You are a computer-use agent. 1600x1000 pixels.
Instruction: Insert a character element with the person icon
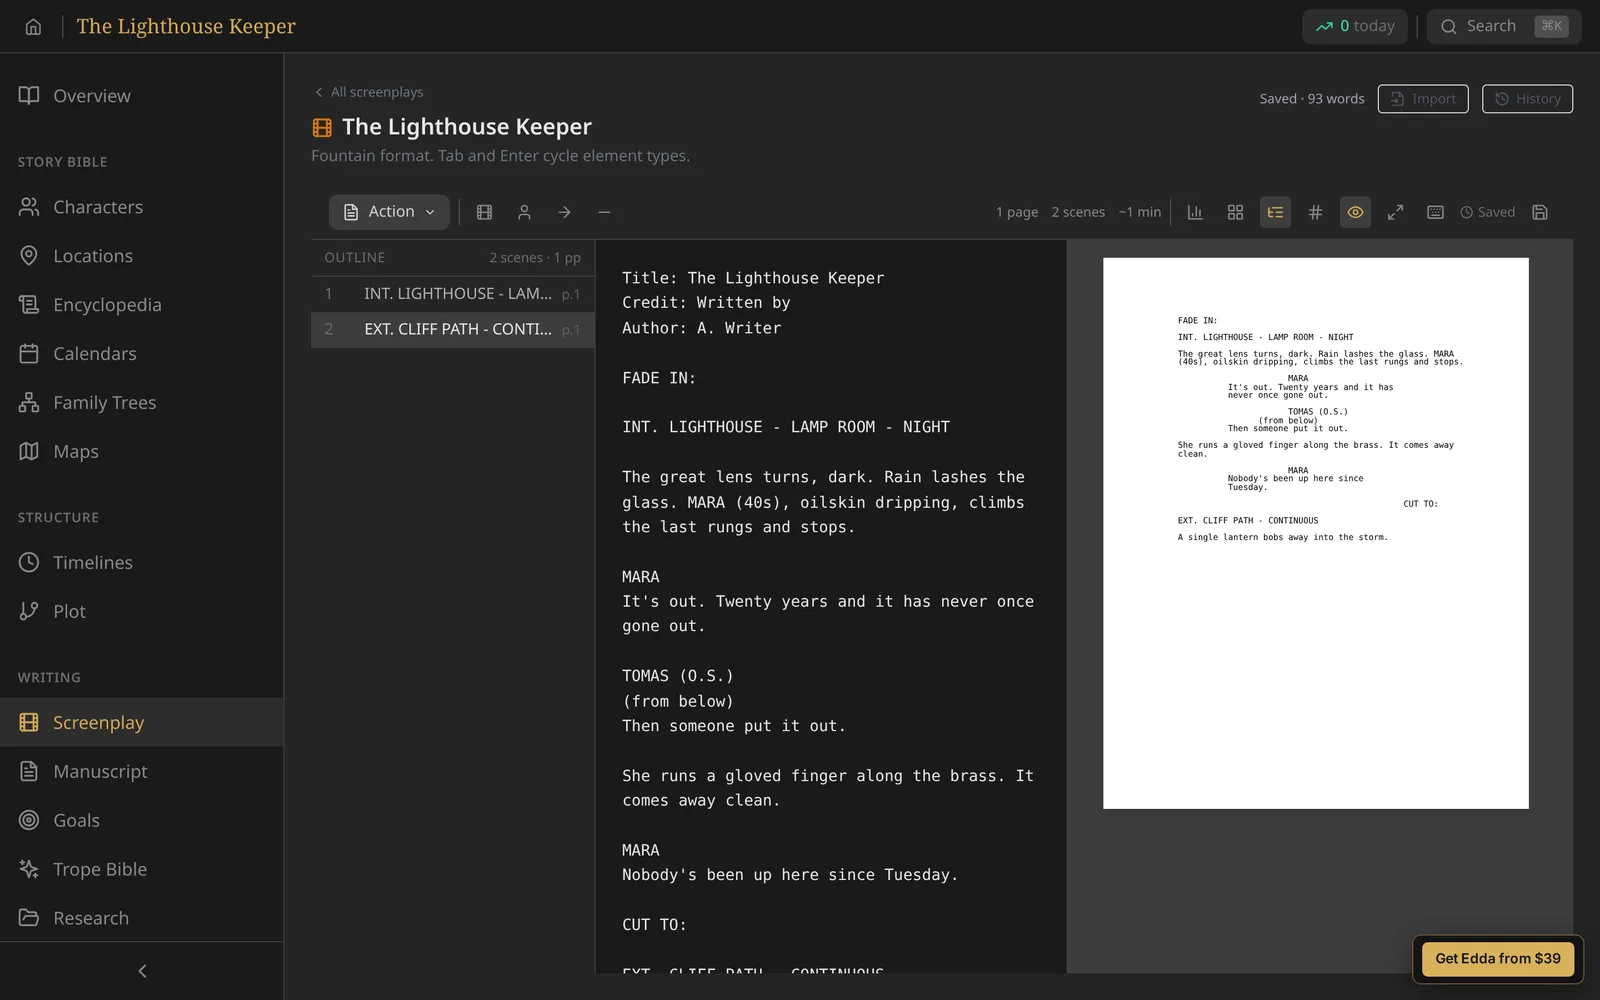[524, 212]
